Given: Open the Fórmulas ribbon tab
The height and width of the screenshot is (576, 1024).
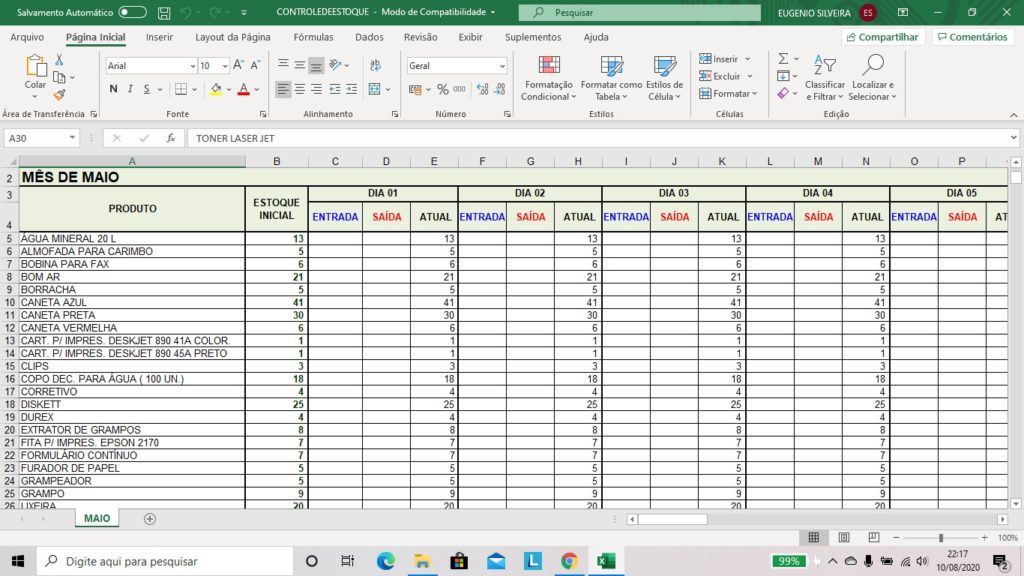Looking at the screenshot, I should (313, 37).
